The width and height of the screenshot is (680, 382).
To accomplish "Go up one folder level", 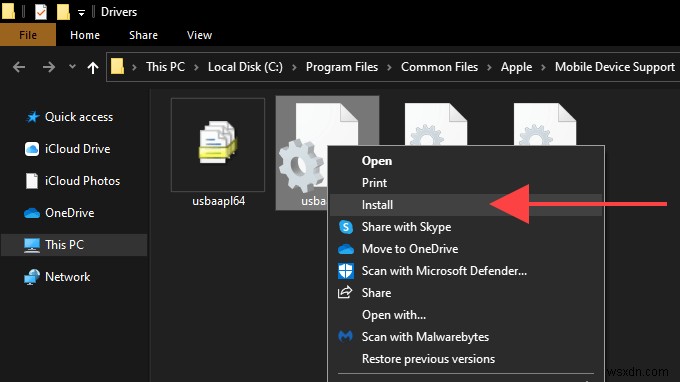I will (x=92, y=67).
